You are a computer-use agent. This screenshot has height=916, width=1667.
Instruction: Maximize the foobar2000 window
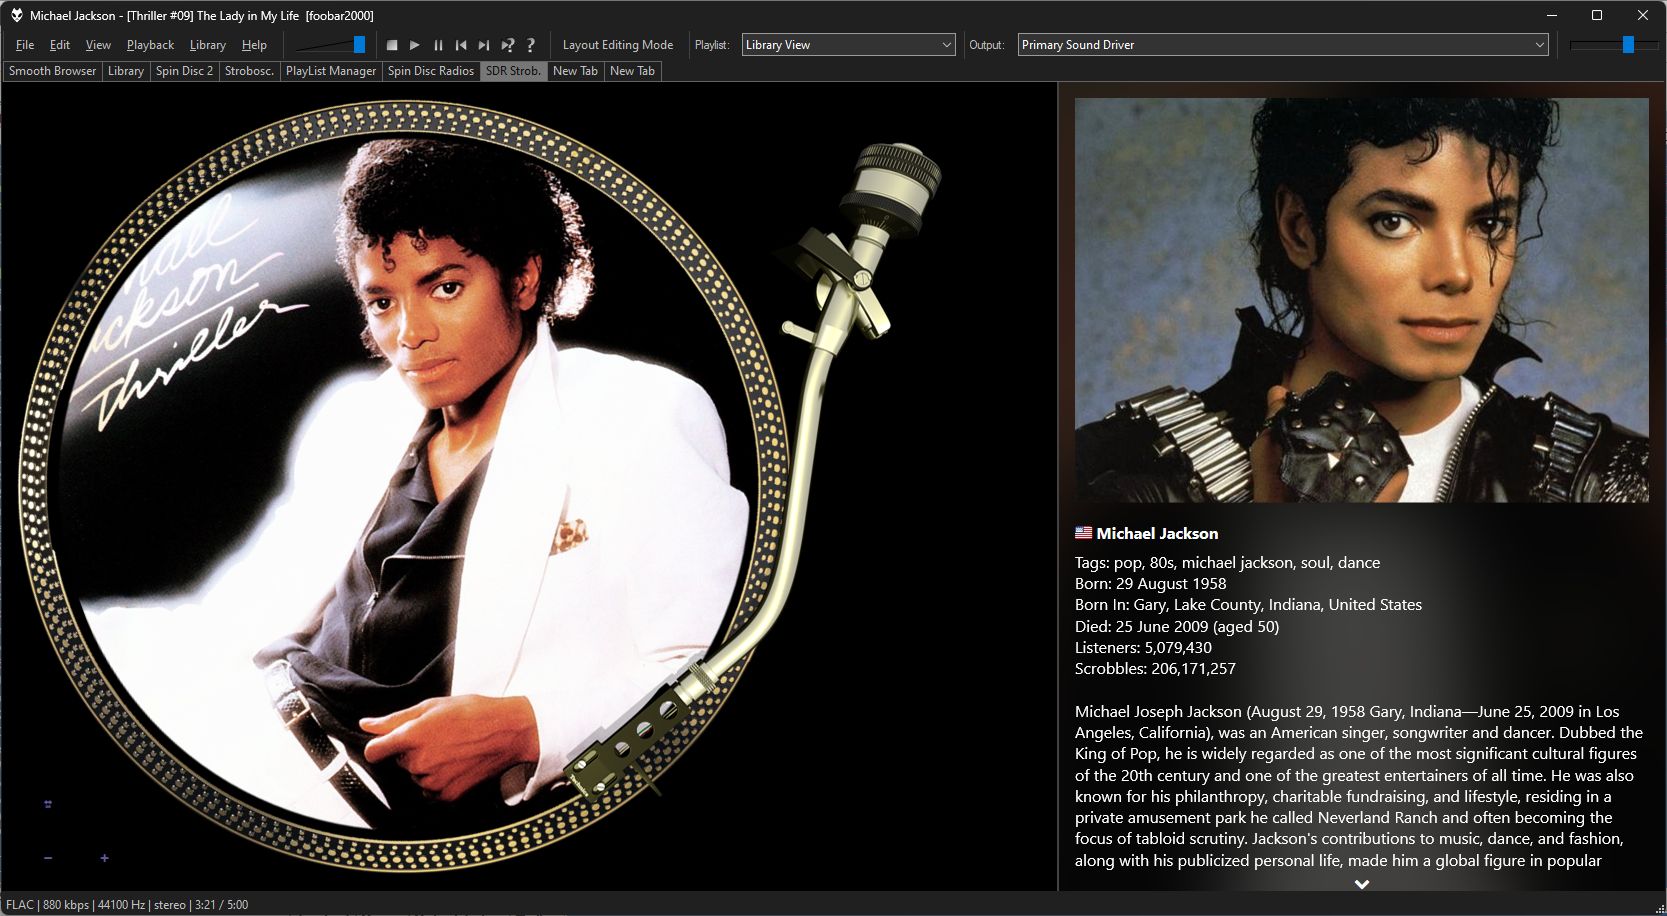1597,15
